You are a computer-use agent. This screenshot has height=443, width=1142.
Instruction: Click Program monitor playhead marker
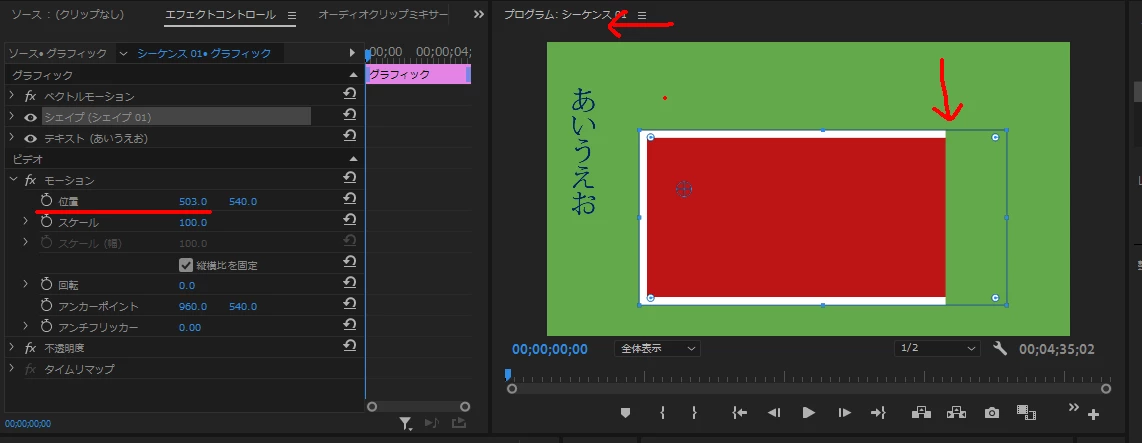pos(508,374)
